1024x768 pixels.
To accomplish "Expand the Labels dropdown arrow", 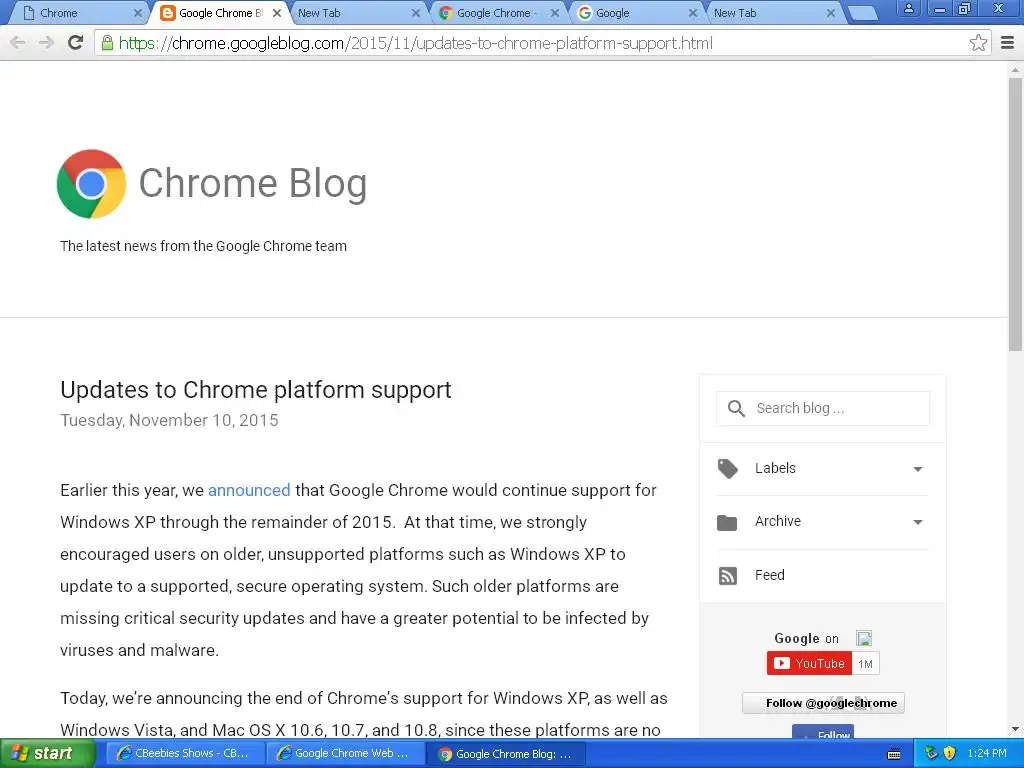I will [918, 469].
